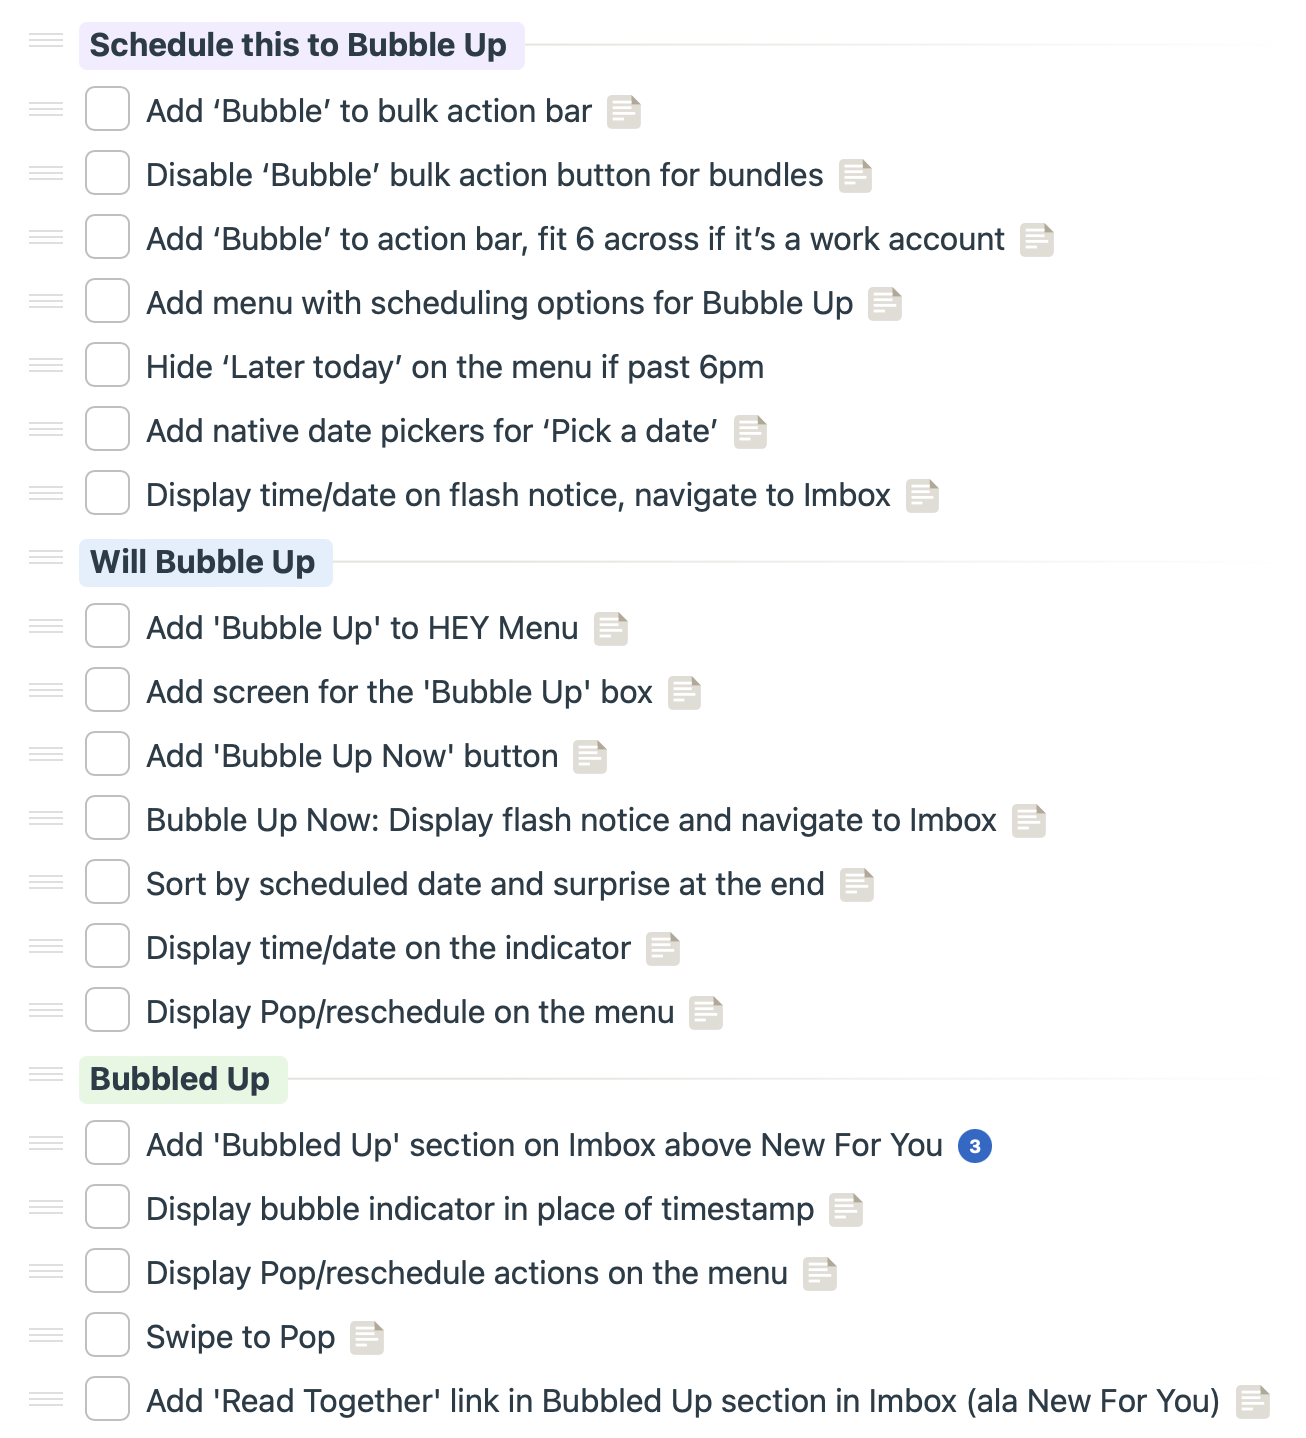Click notes icon next to 'Add 'Read Together' link'
The width and height of the screenshot is (1306, 1438).
[1253, 1402]
